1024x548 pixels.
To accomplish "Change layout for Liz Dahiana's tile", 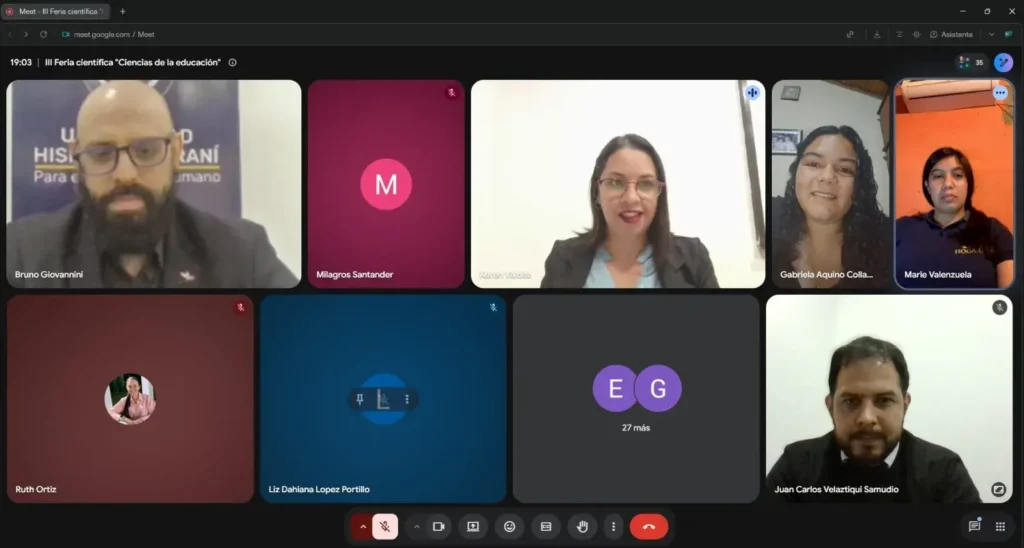I will (383, 399).
